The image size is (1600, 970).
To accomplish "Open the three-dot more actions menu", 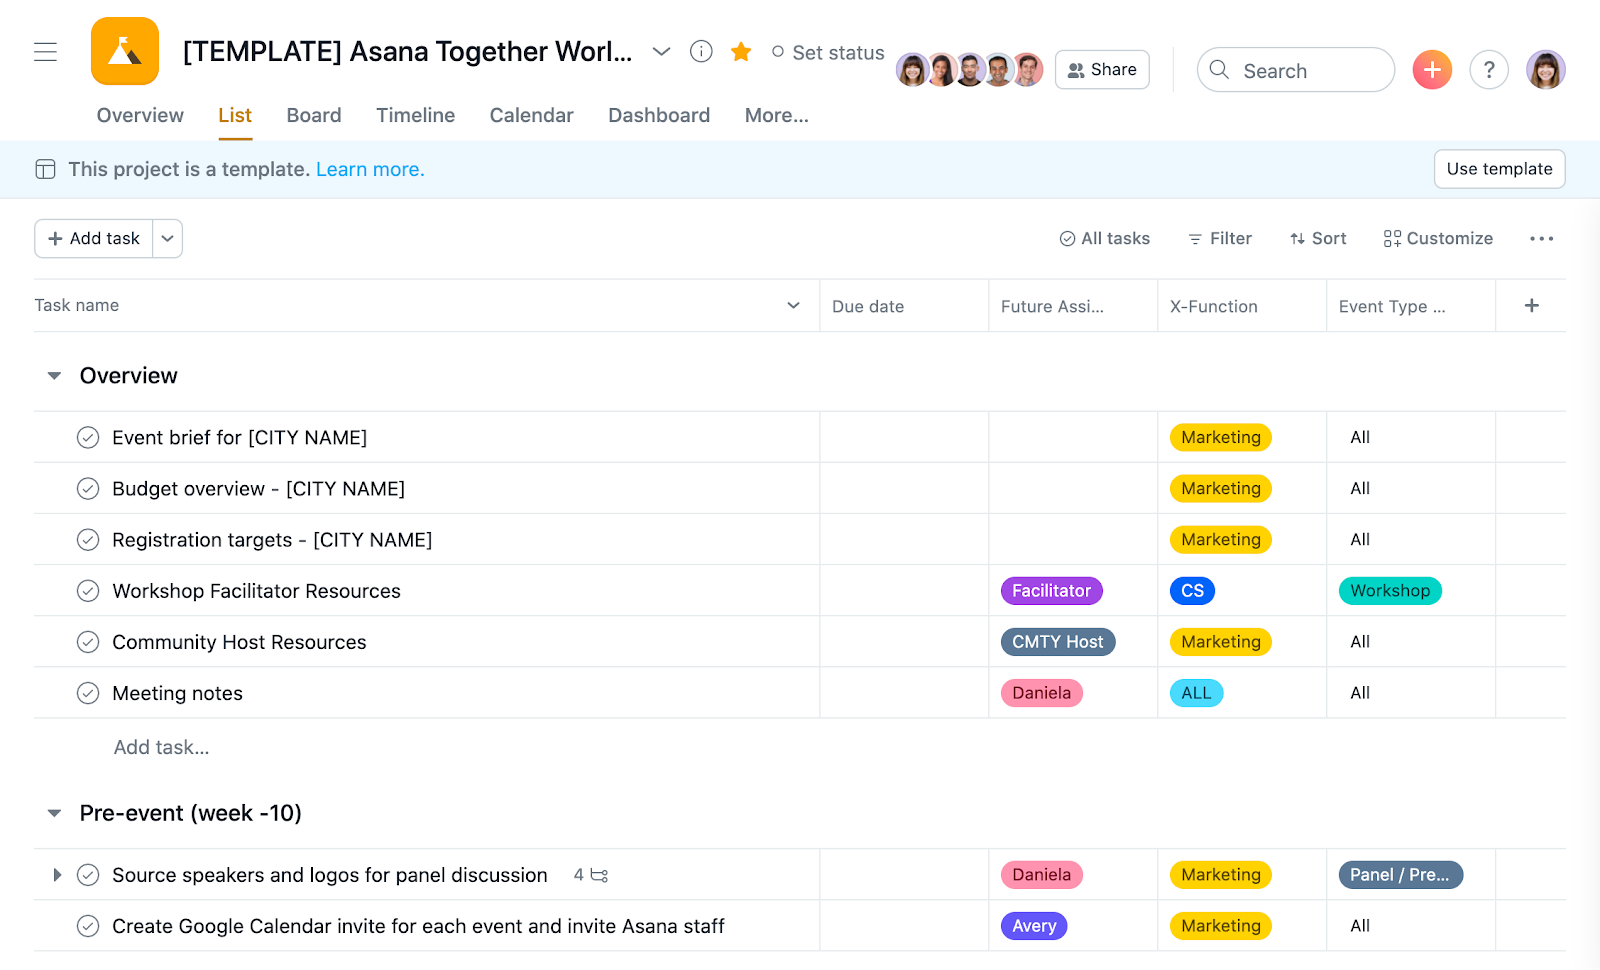I will [1541, 239].
